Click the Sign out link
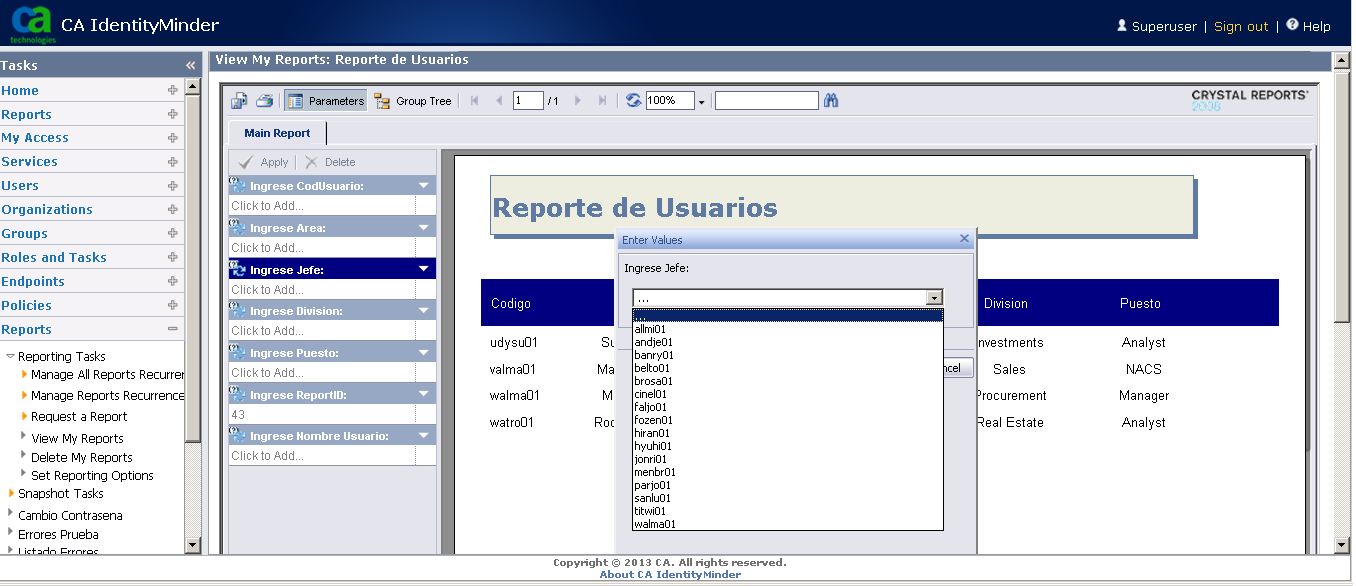Screen dimensions: 1356x586 1241,27
